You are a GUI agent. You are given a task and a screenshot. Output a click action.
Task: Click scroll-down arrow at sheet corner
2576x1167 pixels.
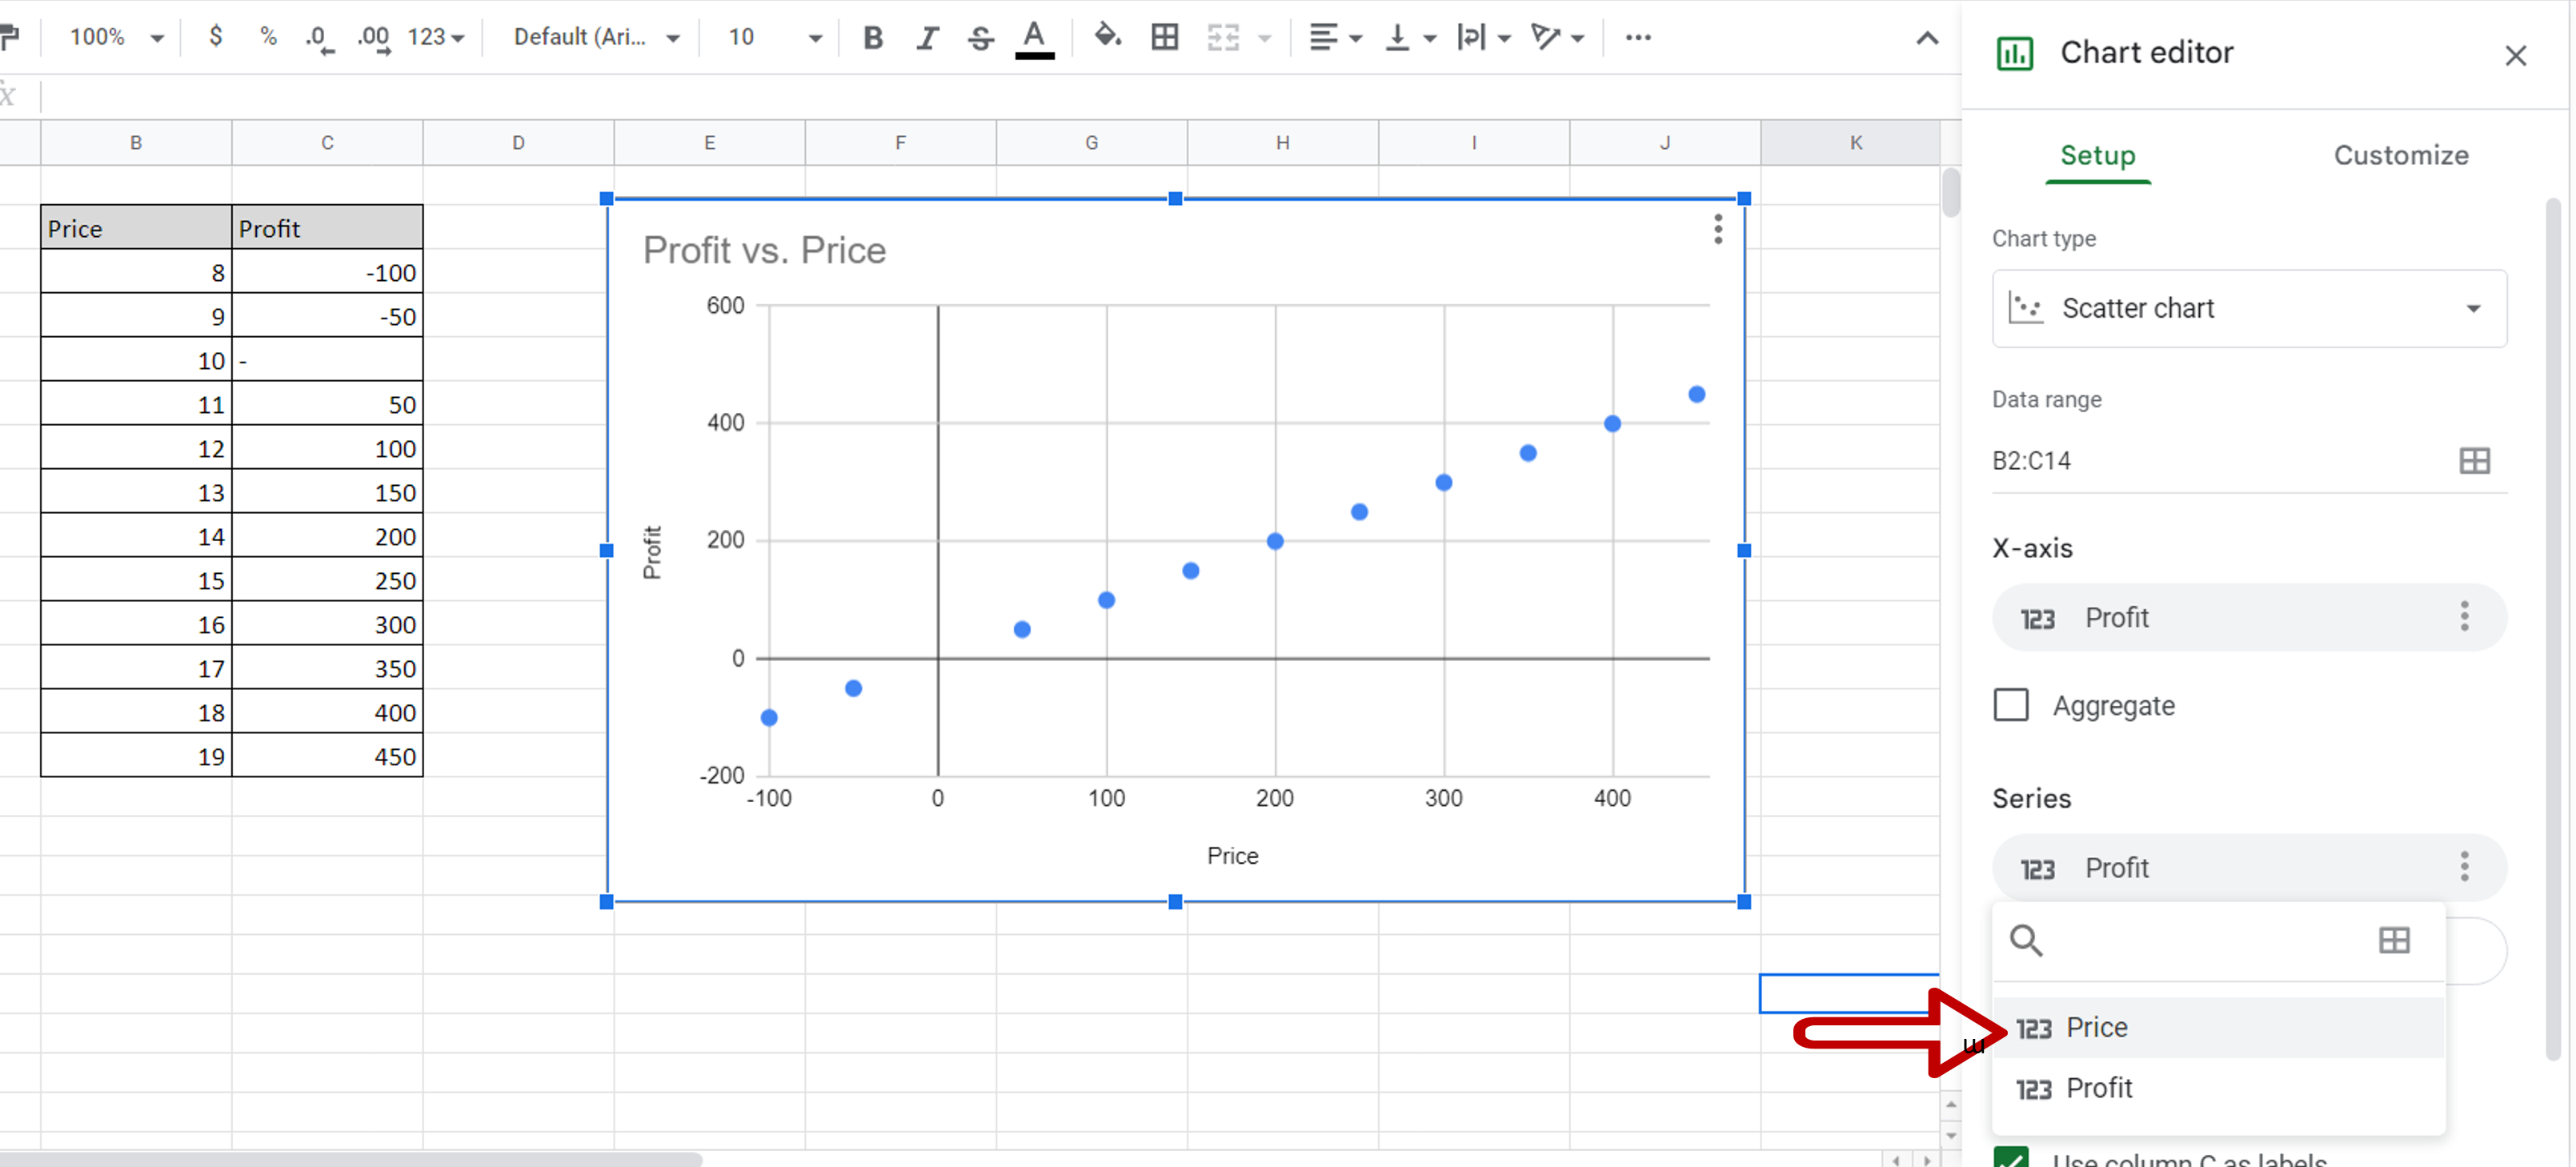click(1950, 1135)
